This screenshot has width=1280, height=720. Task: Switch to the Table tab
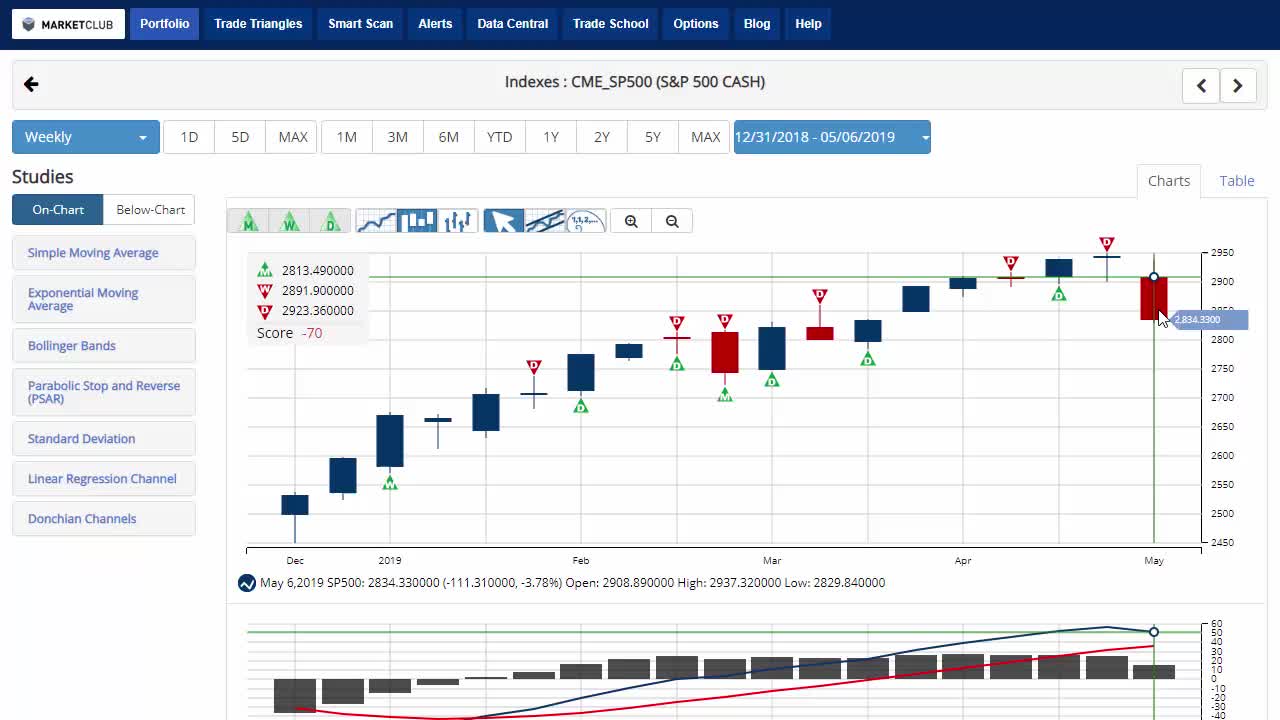pos(1237,181)
